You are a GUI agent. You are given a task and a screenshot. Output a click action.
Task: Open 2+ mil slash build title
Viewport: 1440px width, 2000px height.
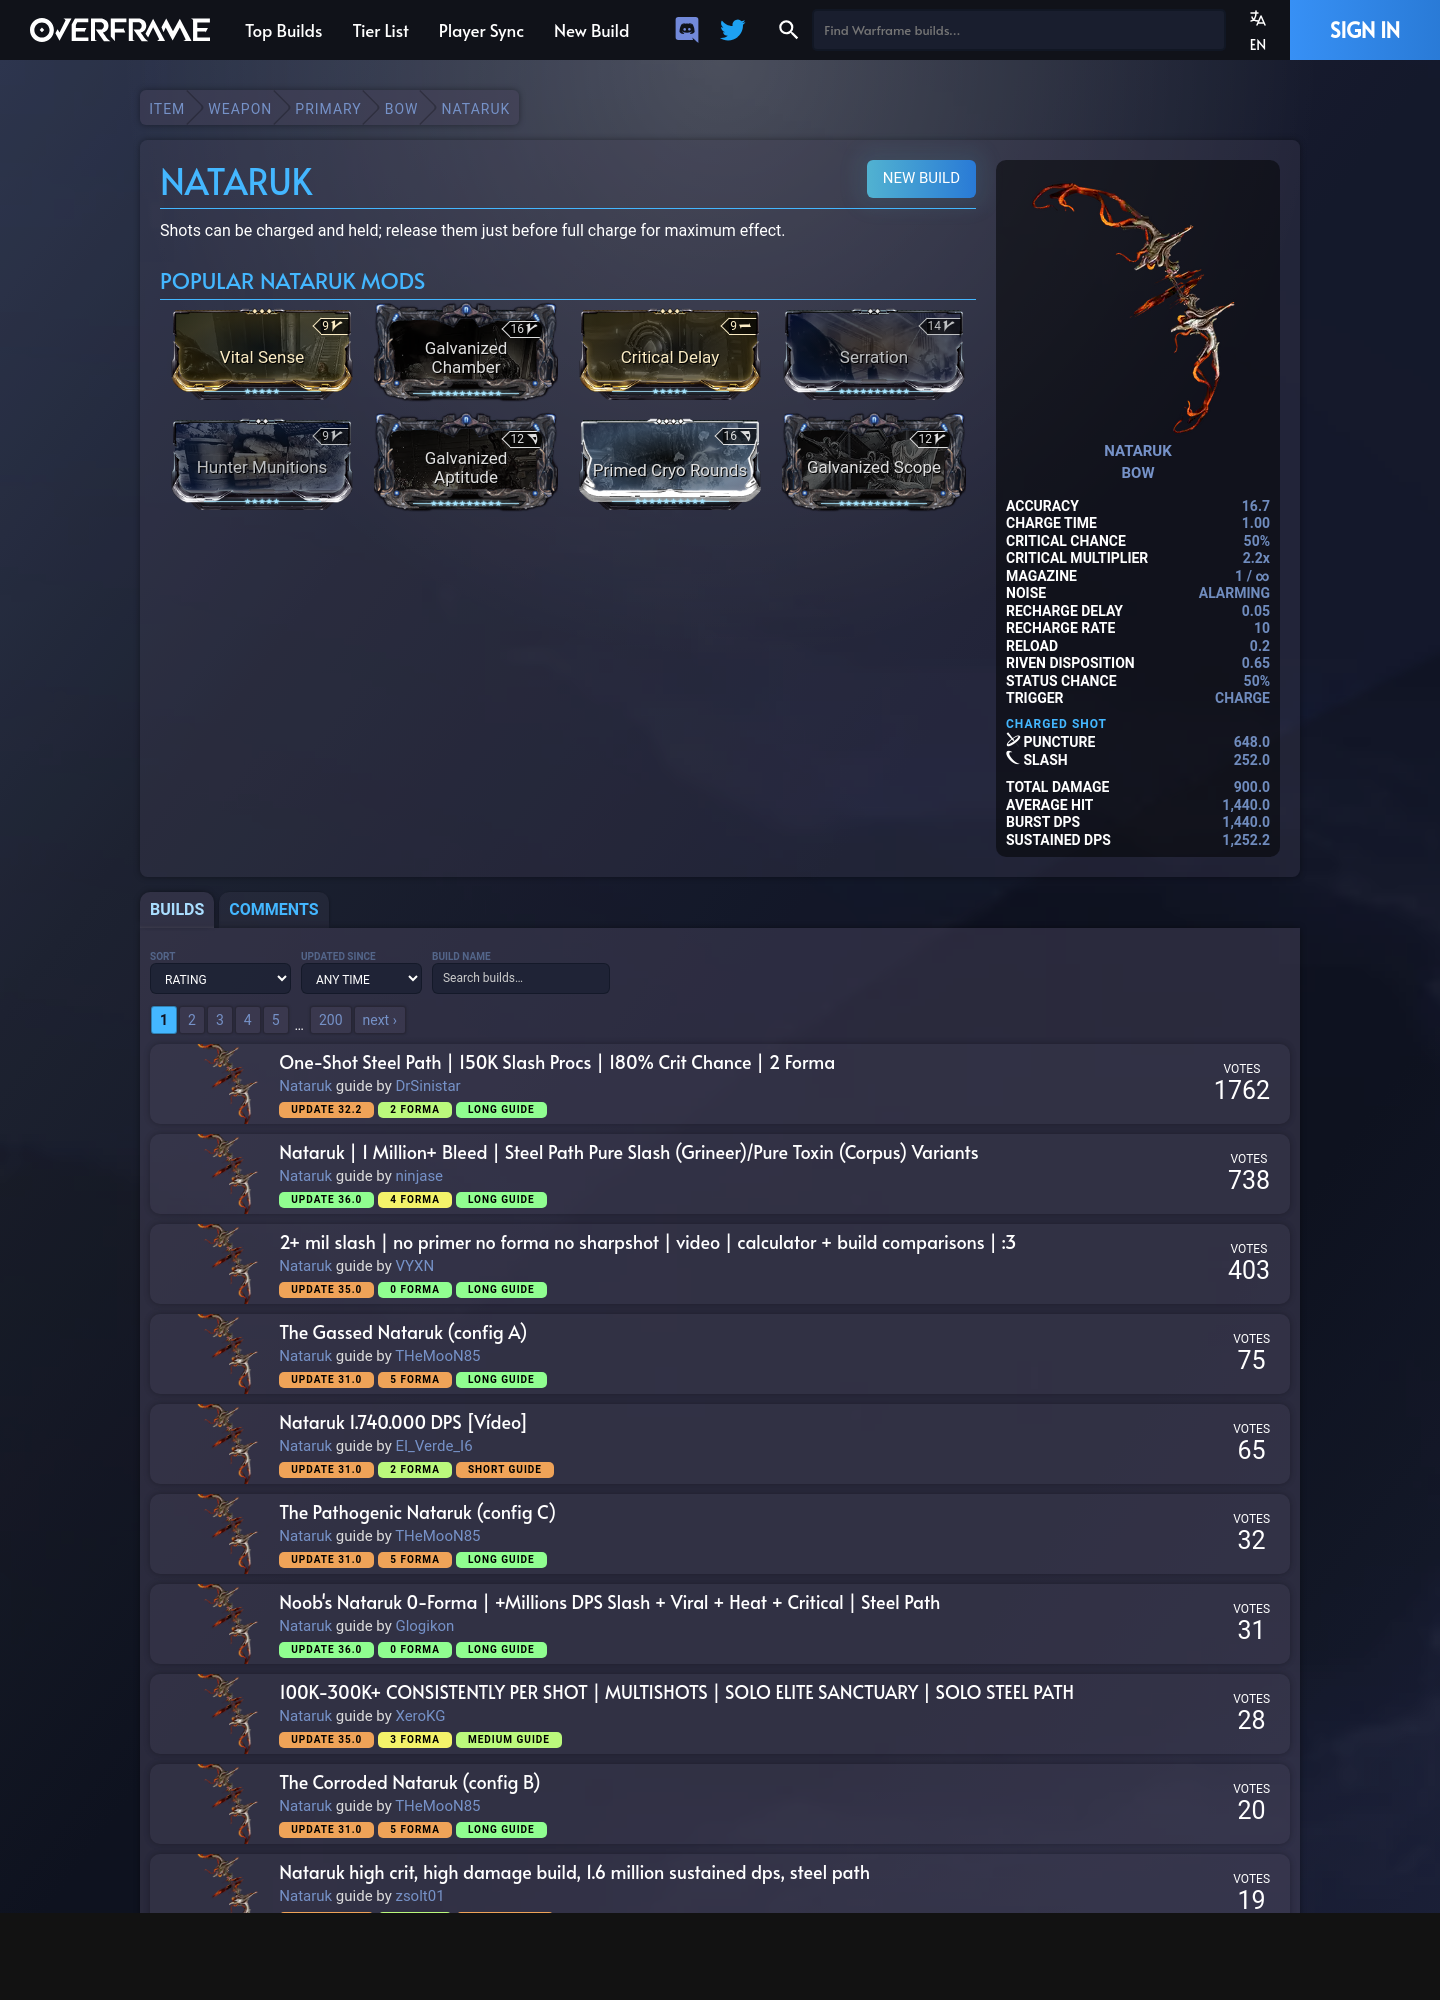[647, 1243]
